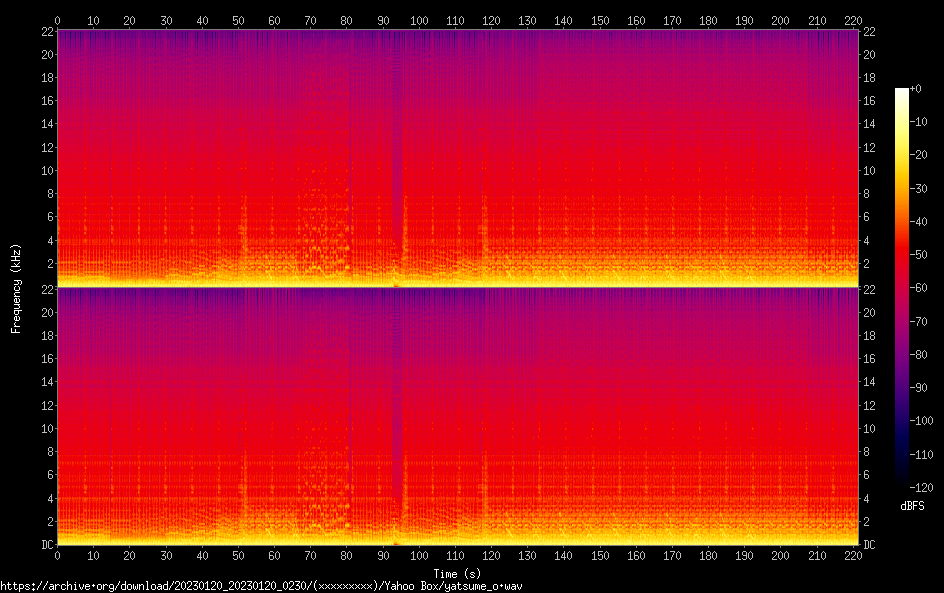Screen dimensions: 944x593
Task: Click the "Time (s)" axis label
Action: 459,573
